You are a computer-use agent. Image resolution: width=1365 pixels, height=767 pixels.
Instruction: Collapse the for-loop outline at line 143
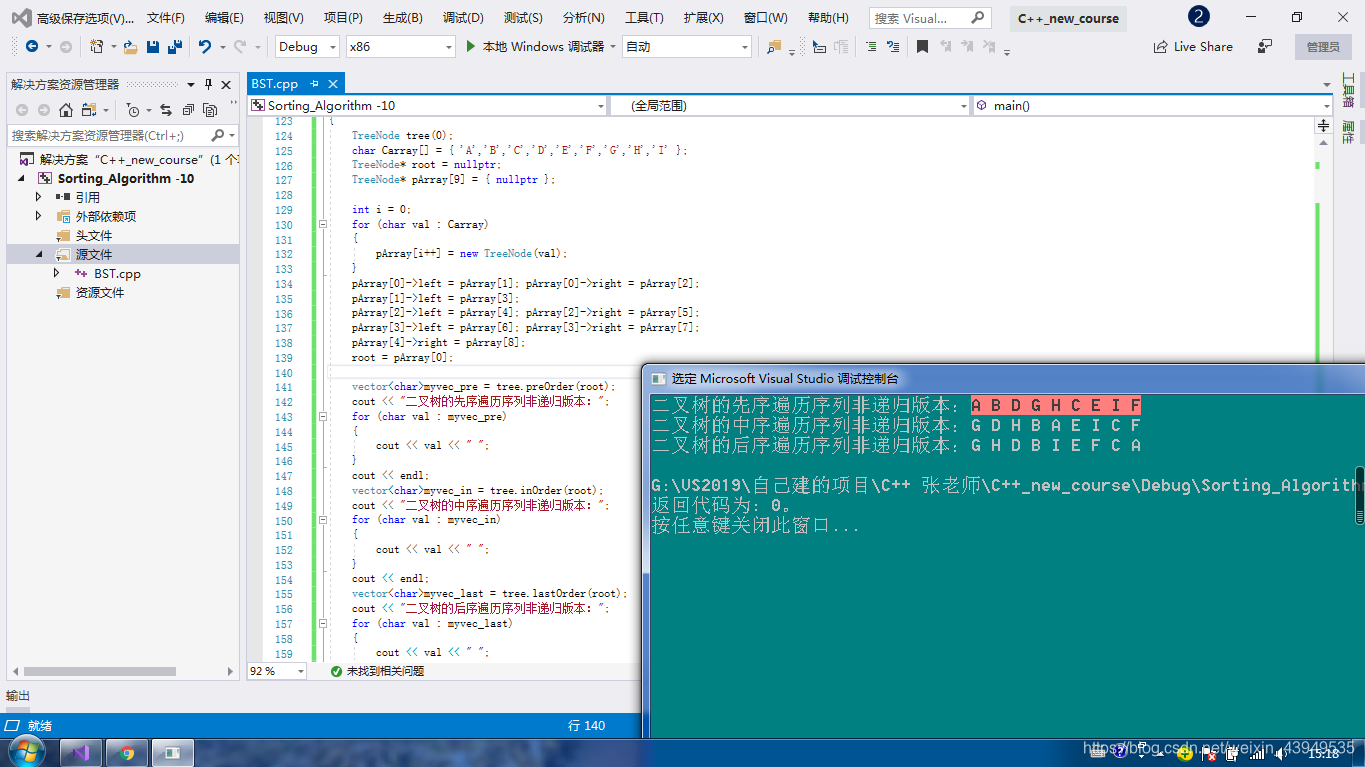pyautogui.click(x=323, y=417)
